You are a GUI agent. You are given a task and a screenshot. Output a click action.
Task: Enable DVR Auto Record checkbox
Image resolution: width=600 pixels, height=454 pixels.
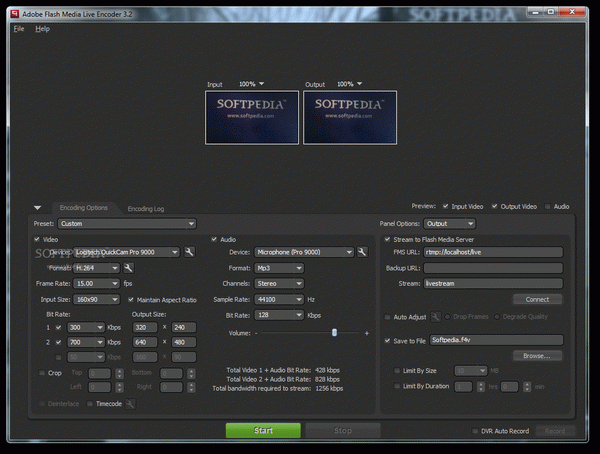pyautogui.click(x=475, y=431)
